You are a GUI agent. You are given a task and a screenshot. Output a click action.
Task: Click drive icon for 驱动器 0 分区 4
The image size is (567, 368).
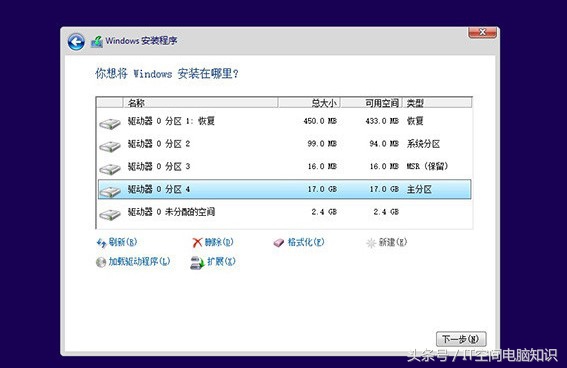pyautogui.click(x=110, y=192)
